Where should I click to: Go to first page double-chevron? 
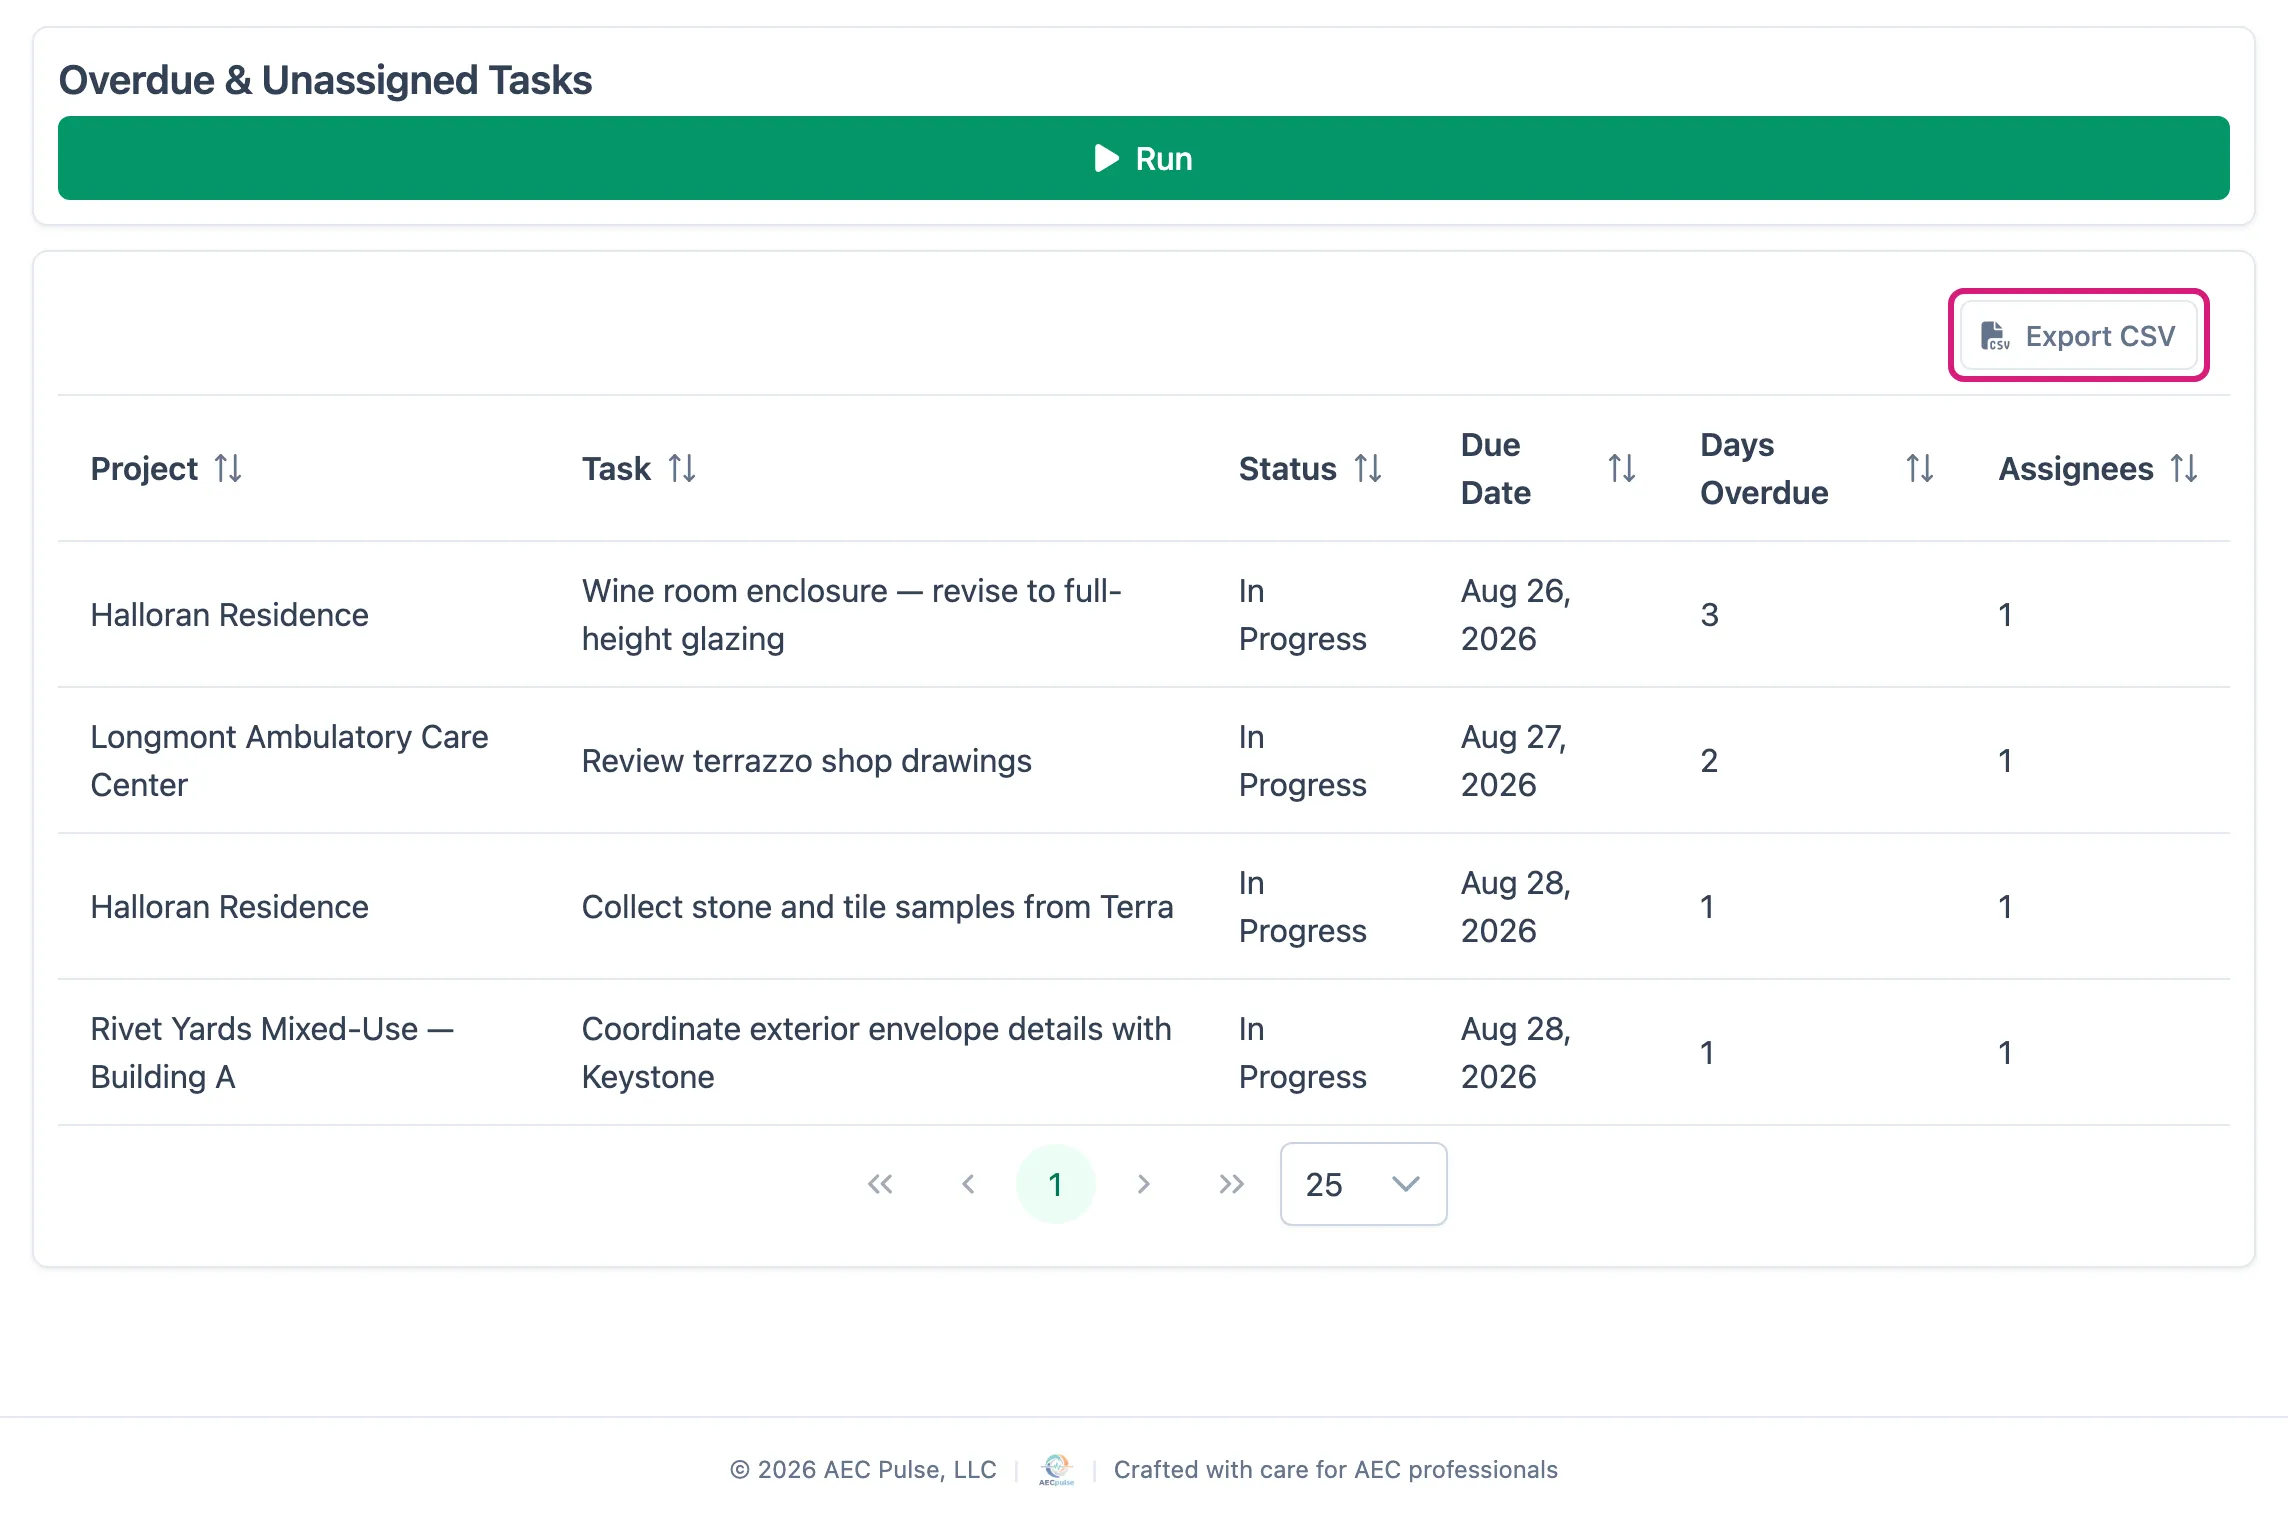pos(880,1184)
